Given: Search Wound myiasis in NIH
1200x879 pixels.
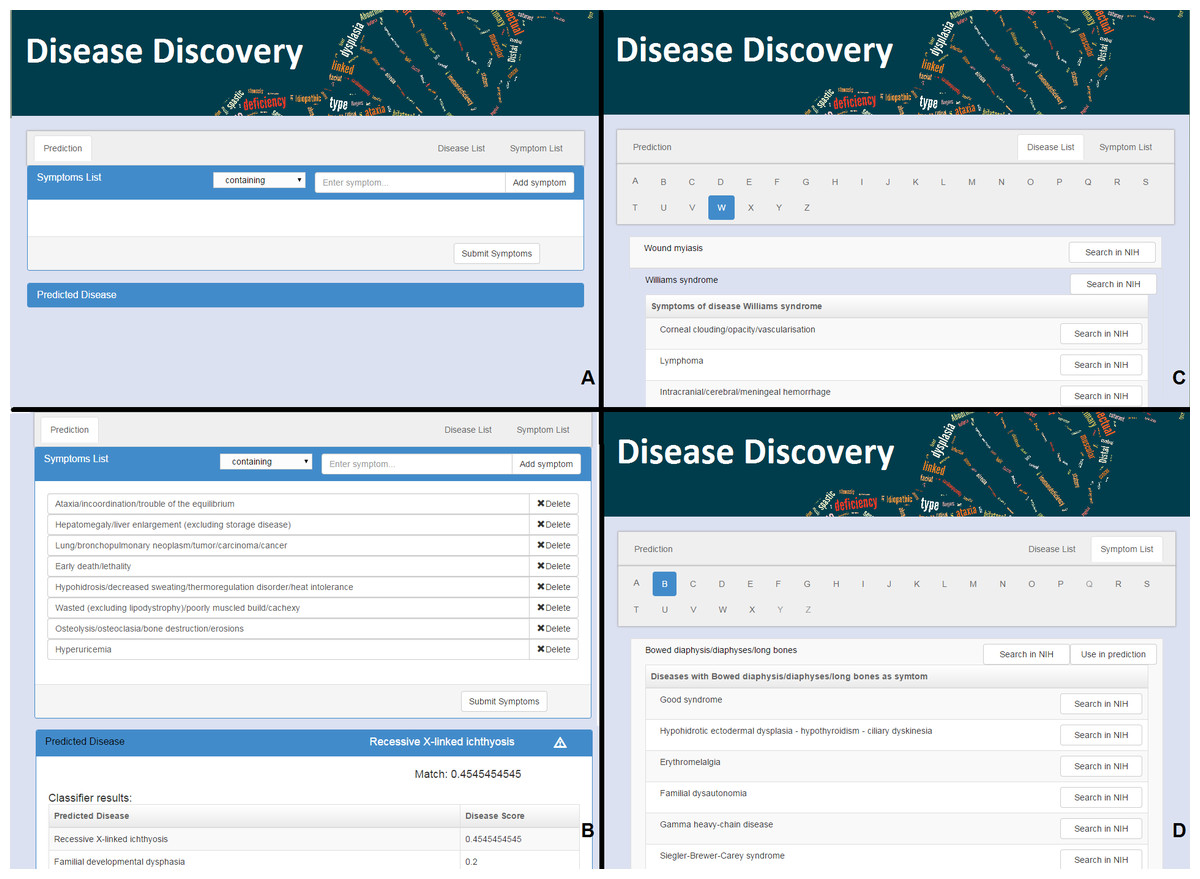Looking at the screenshot, I should coord(1112,252).
